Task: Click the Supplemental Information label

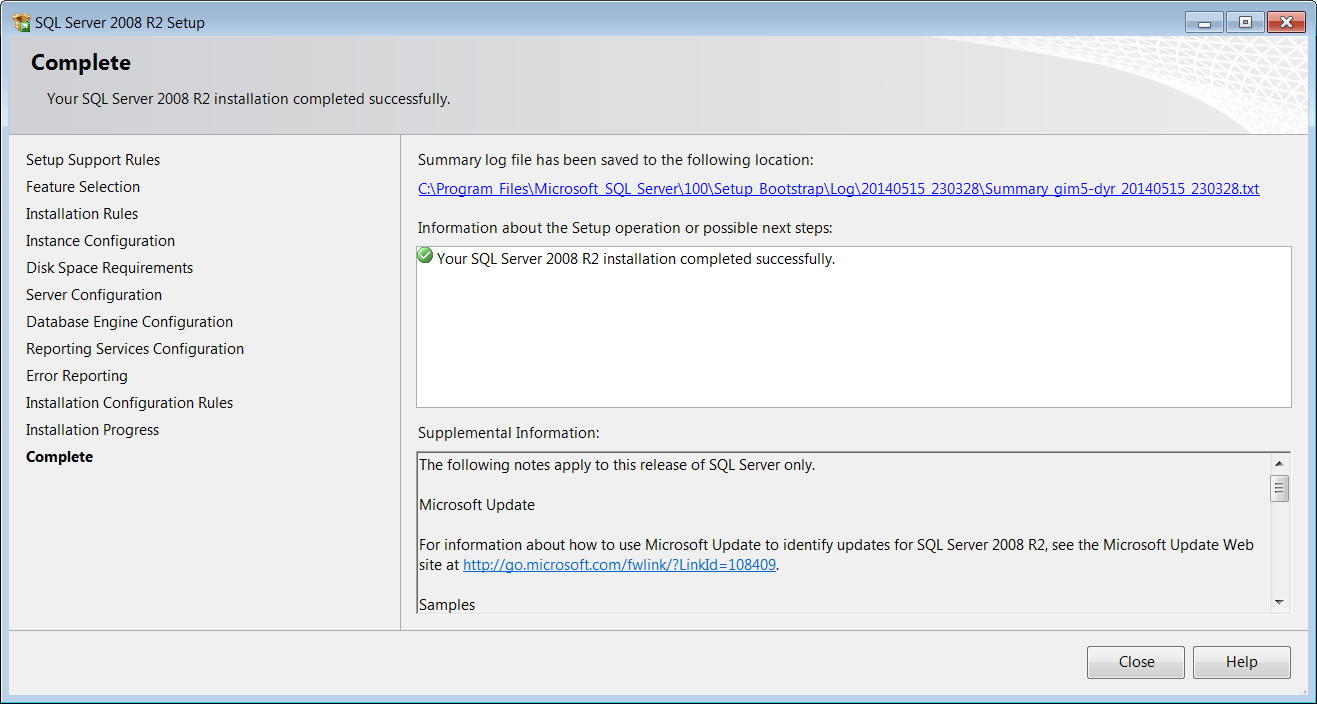Action: pyautogui.click(x=508, y=433)
